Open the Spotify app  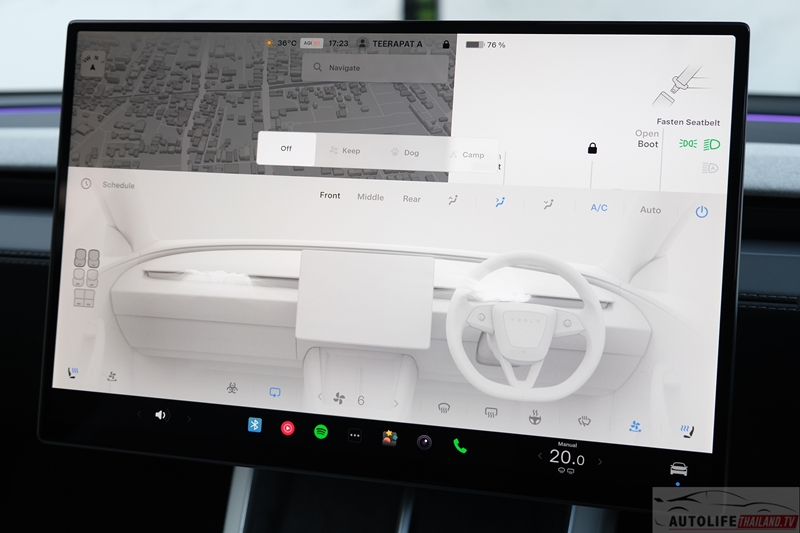point(321,431)
